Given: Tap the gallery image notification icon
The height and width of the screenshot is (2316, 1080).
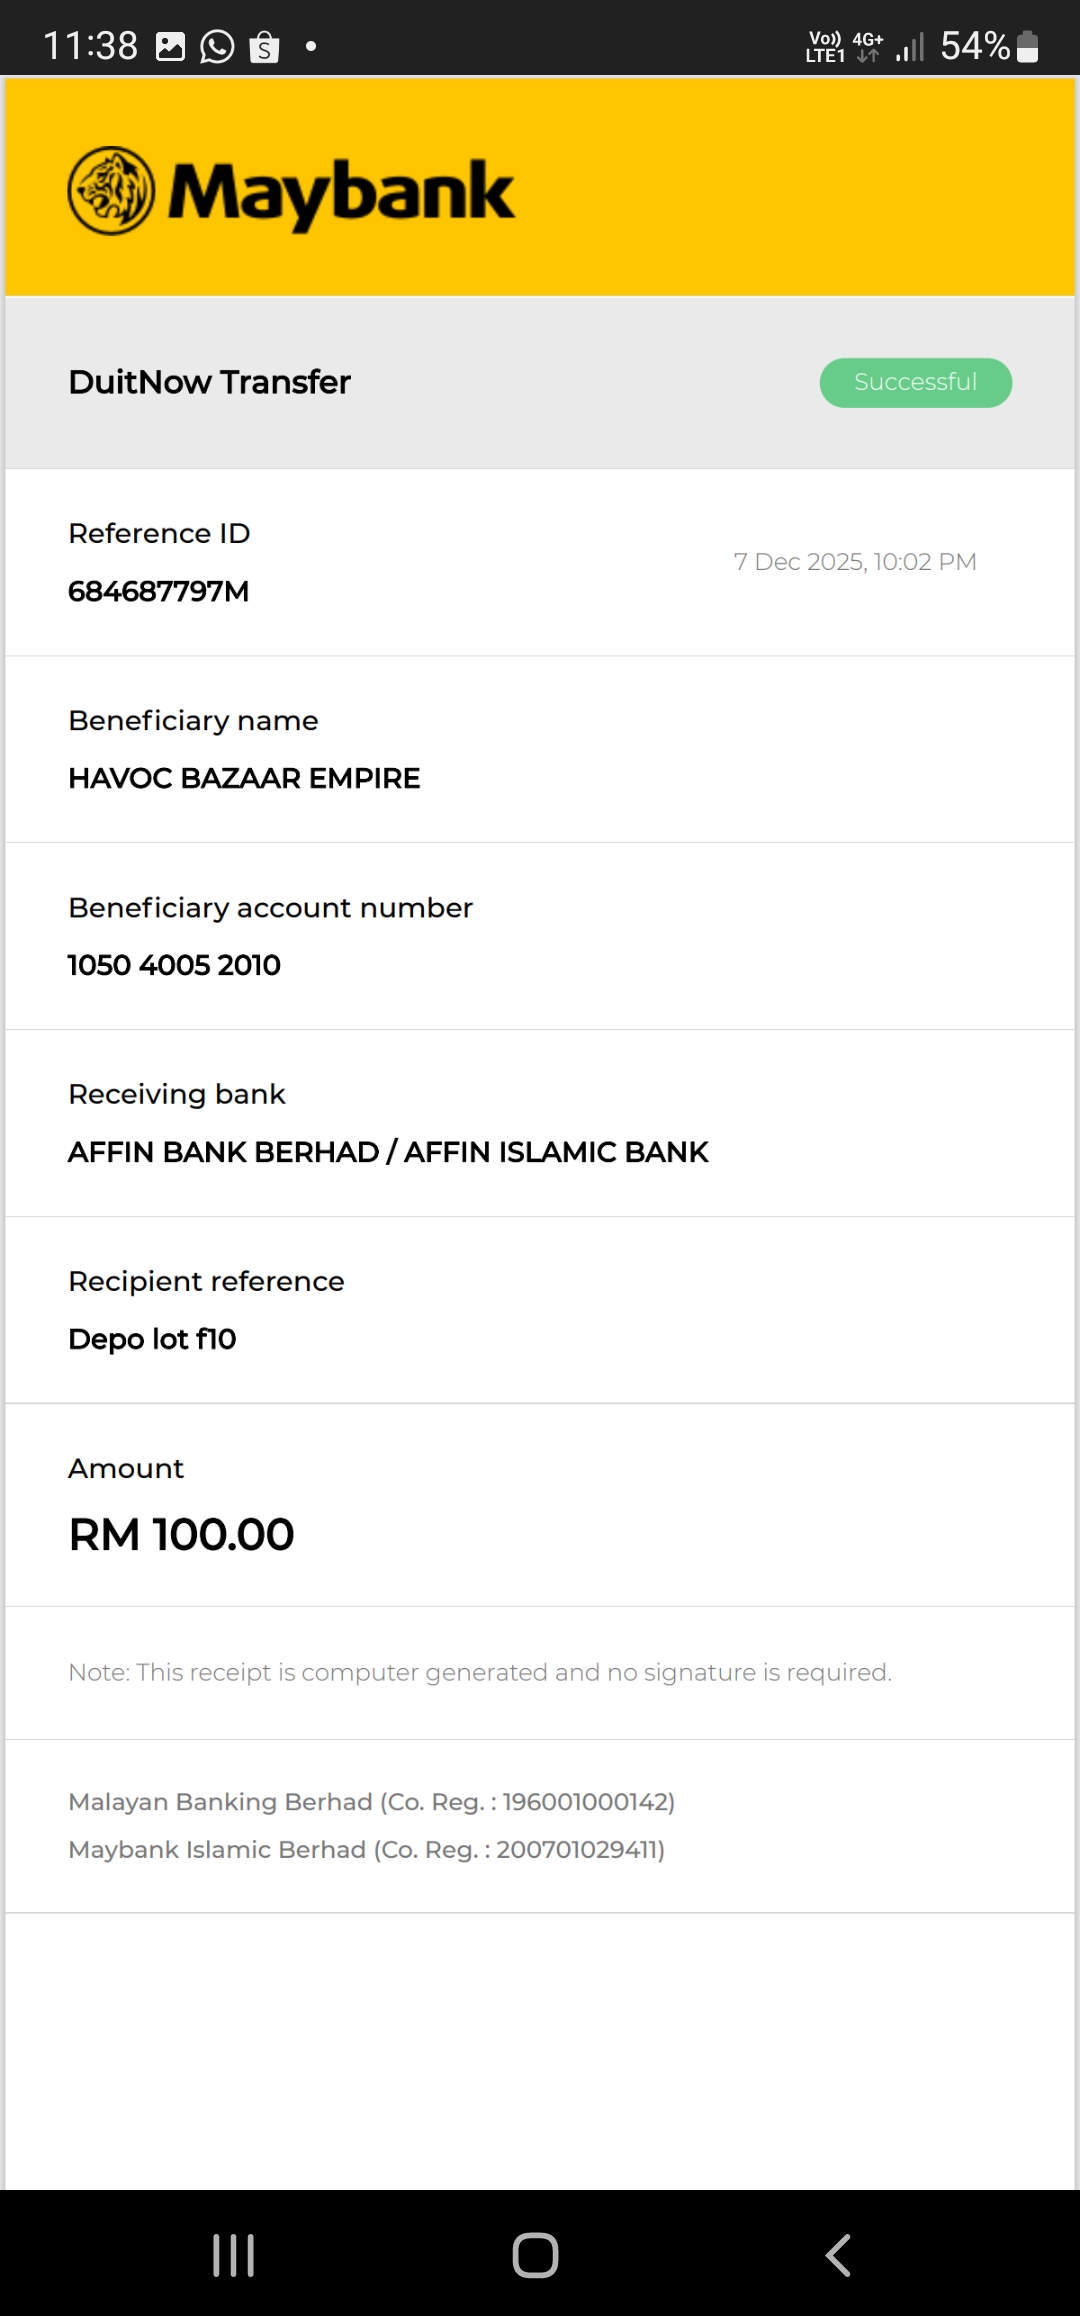Looking at the screenshot, I should (171, 47).
